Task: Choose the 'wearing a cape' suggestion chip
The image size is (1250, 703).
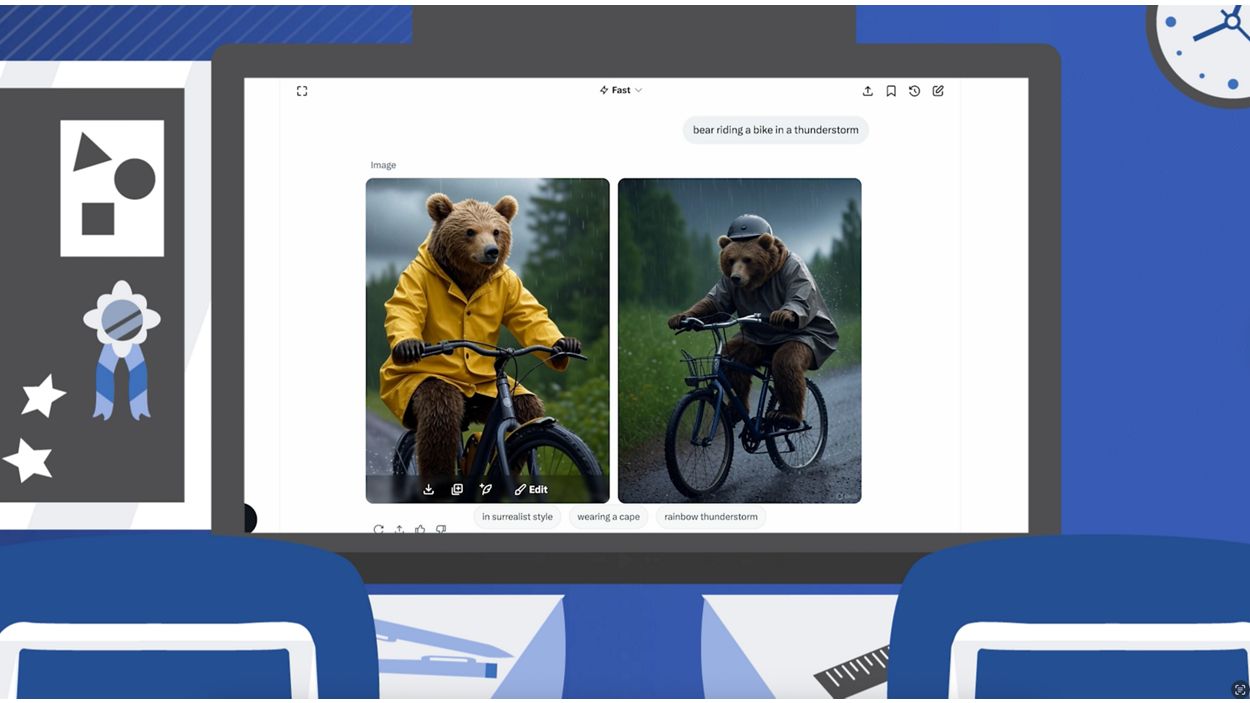Action: pos(608,517)
